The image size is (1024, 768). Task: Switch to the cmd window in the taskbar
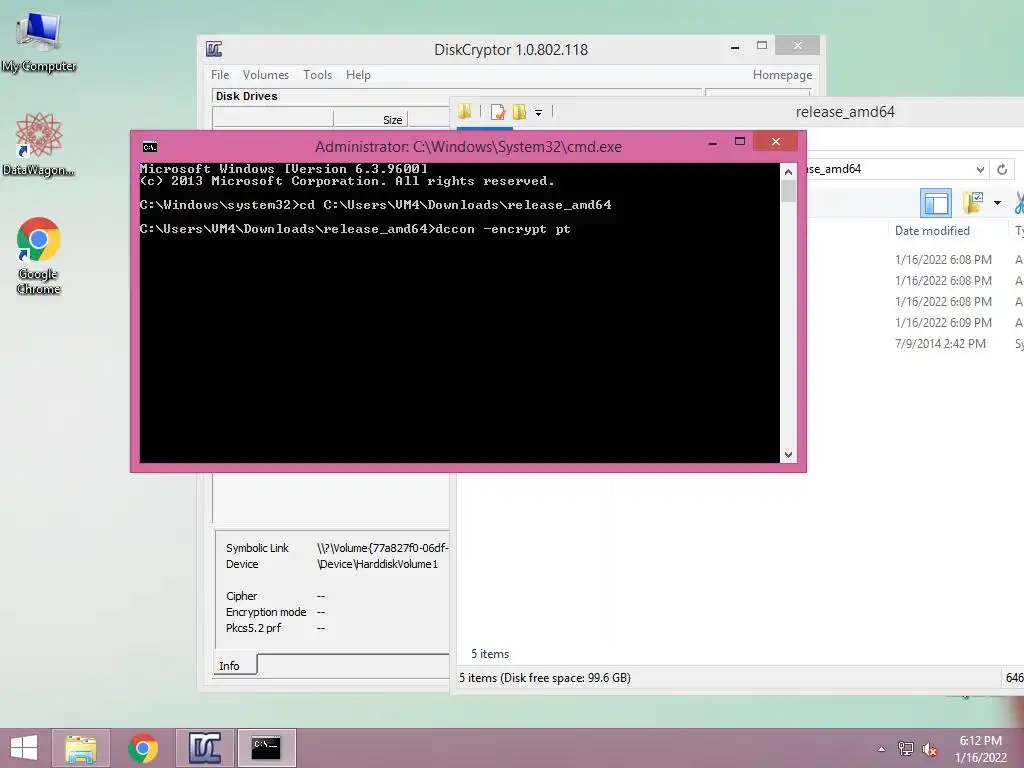[x=266, y=748]
